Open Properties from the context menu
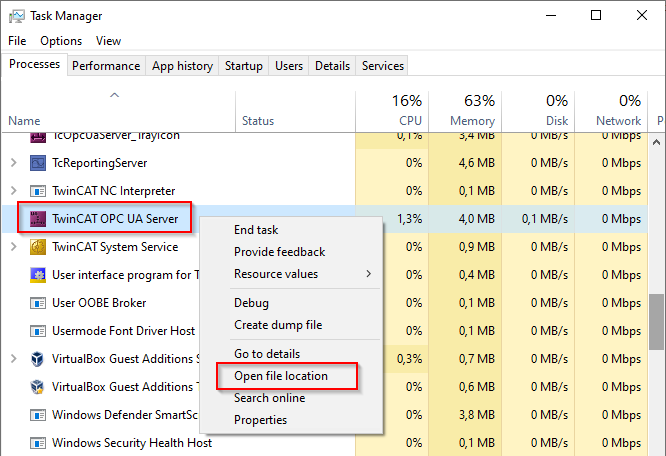This screenshot has height=456, width=666. [260, 420]
